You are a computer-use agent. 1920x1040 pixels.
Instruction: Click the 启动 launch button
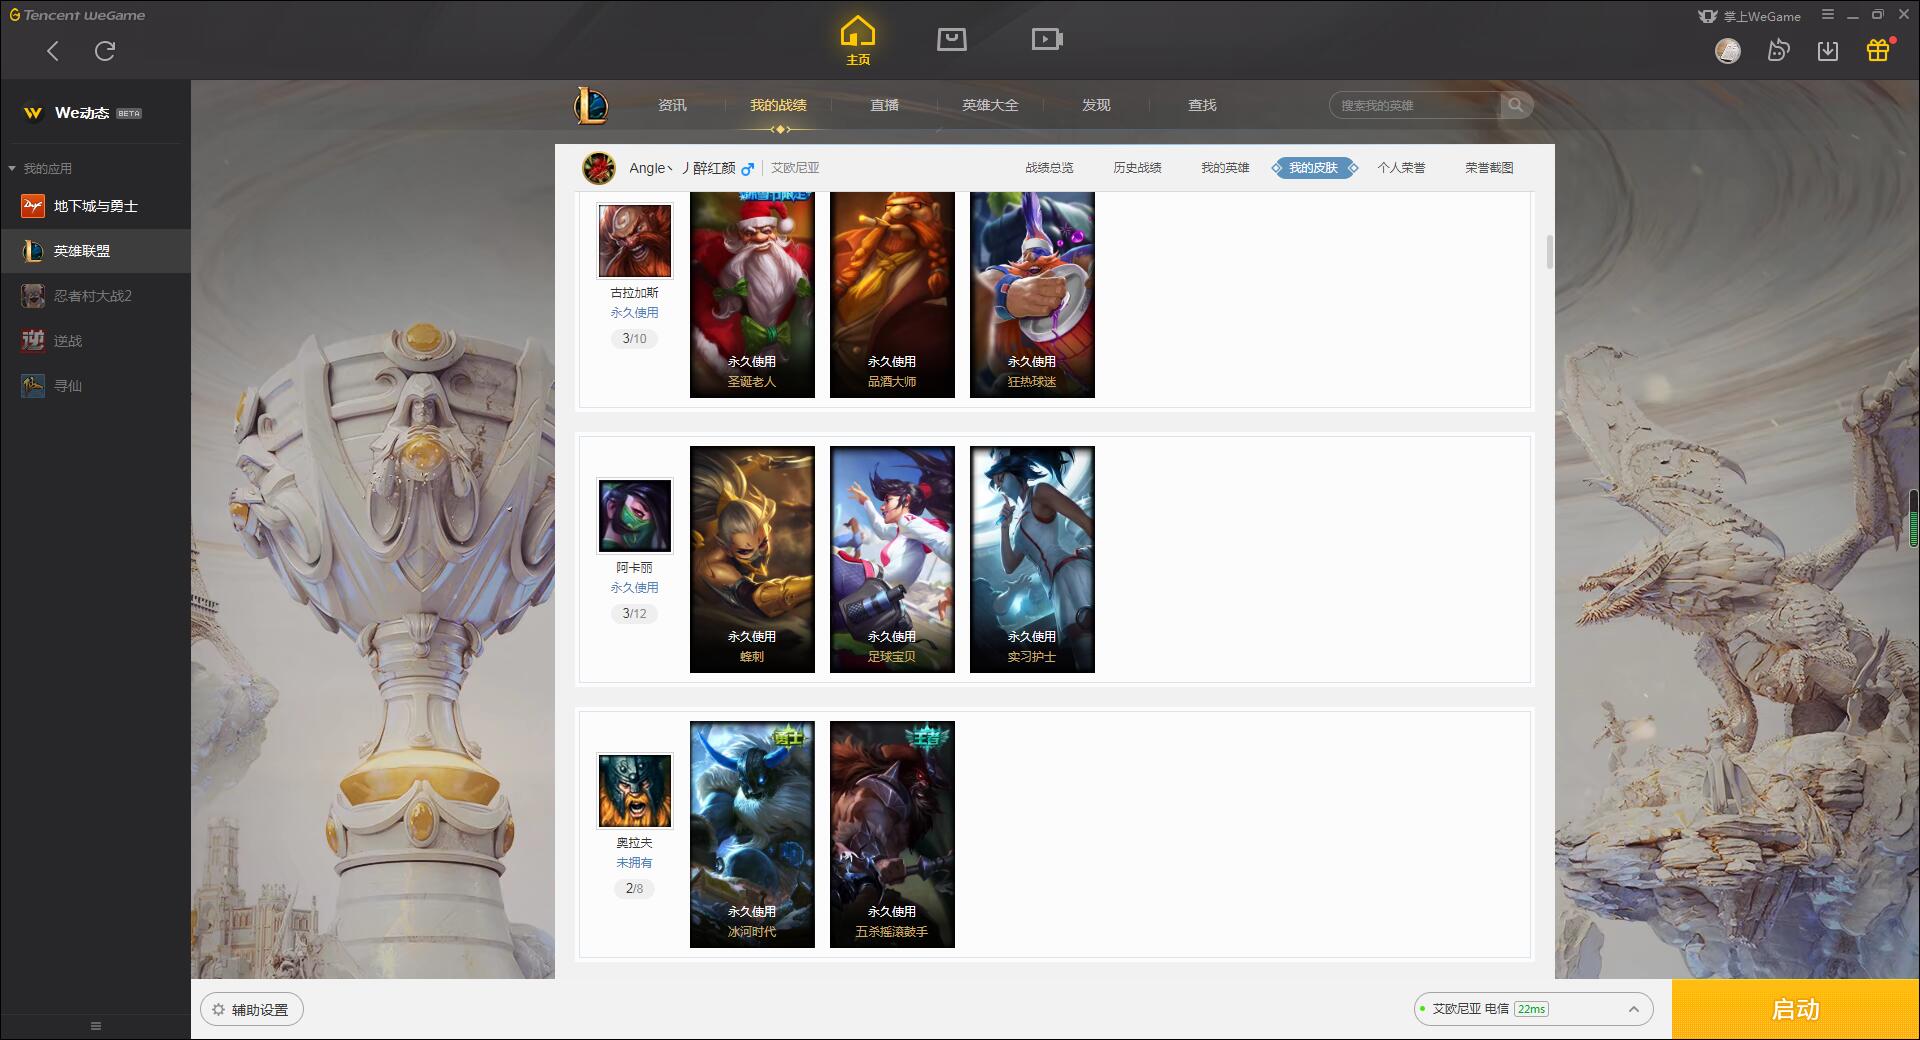1795,1009
